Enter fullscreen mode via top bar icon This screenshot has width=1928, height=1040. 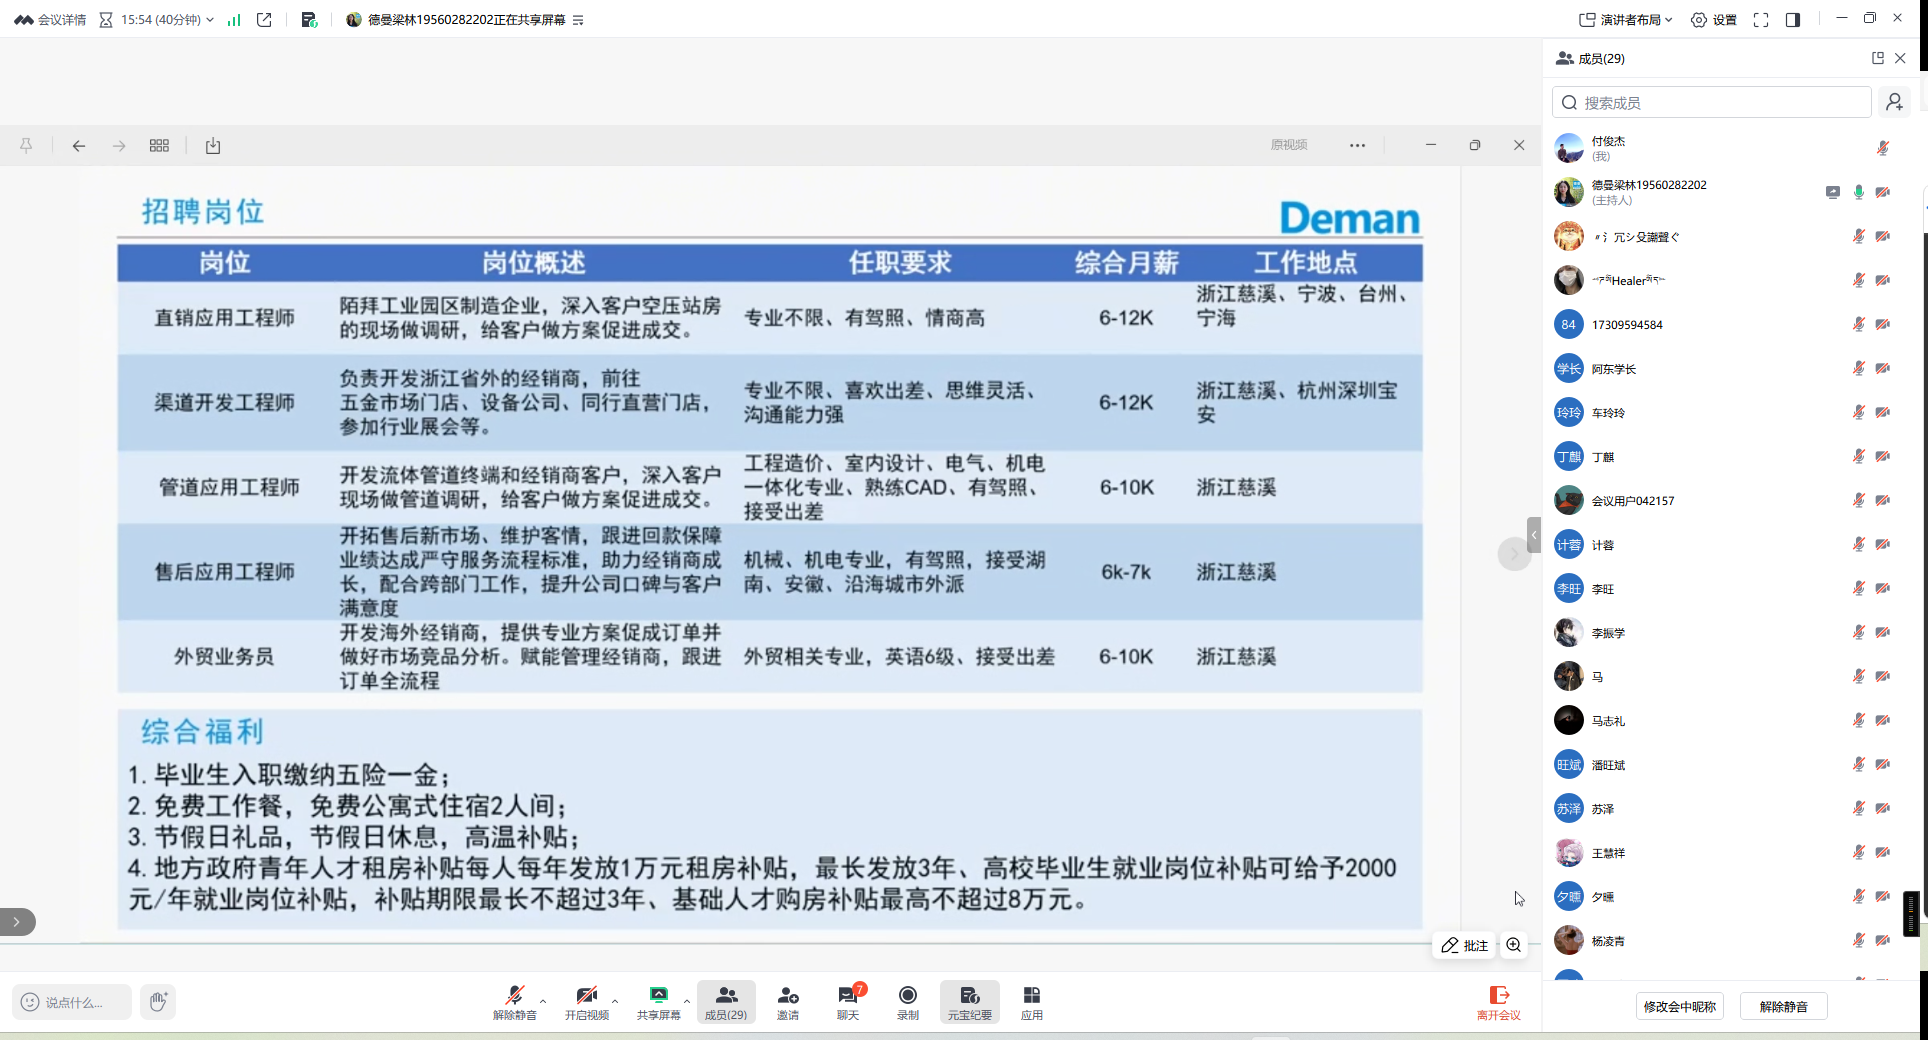click(1761, 20)
